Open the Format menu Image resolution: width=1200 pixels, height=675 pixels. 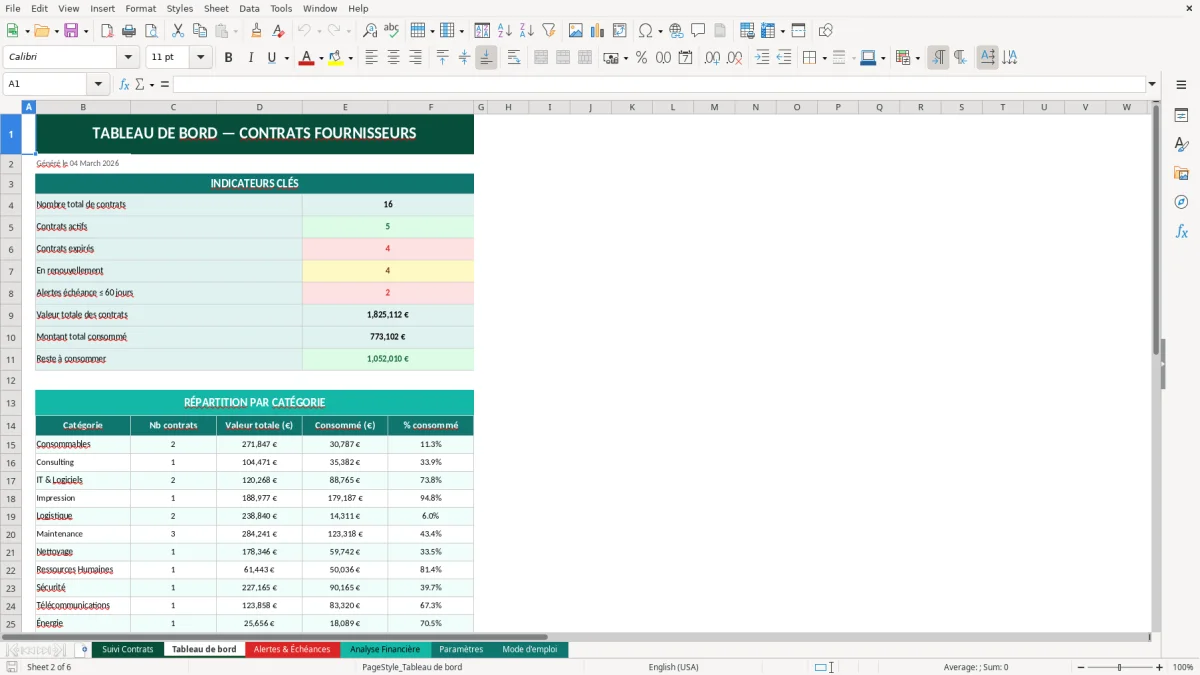pyautogui.click(x=140, y=8)
